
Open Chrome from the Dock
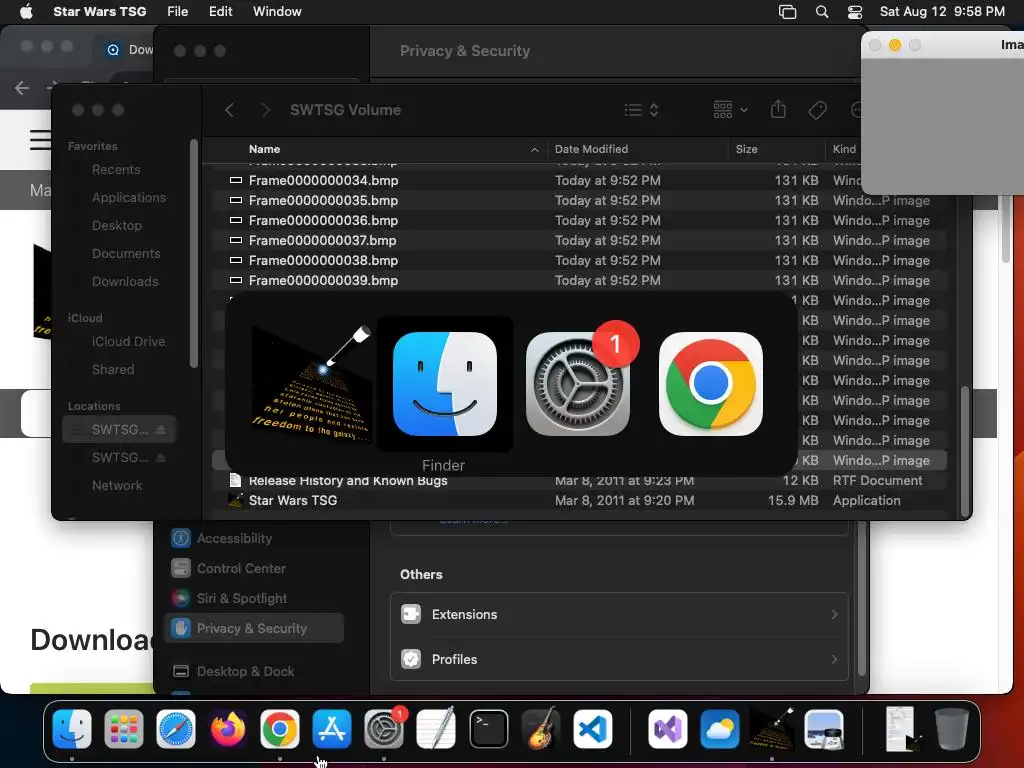point(280,729)
